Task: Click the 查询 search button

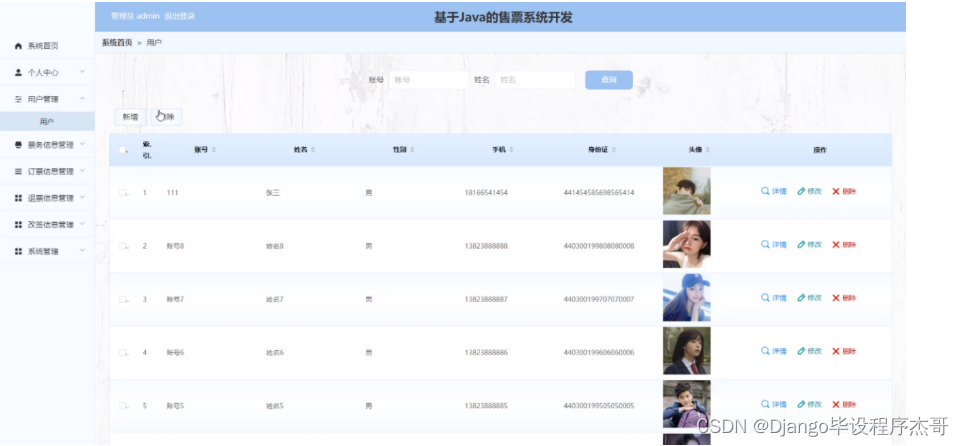Action: [x=609, y=80]
